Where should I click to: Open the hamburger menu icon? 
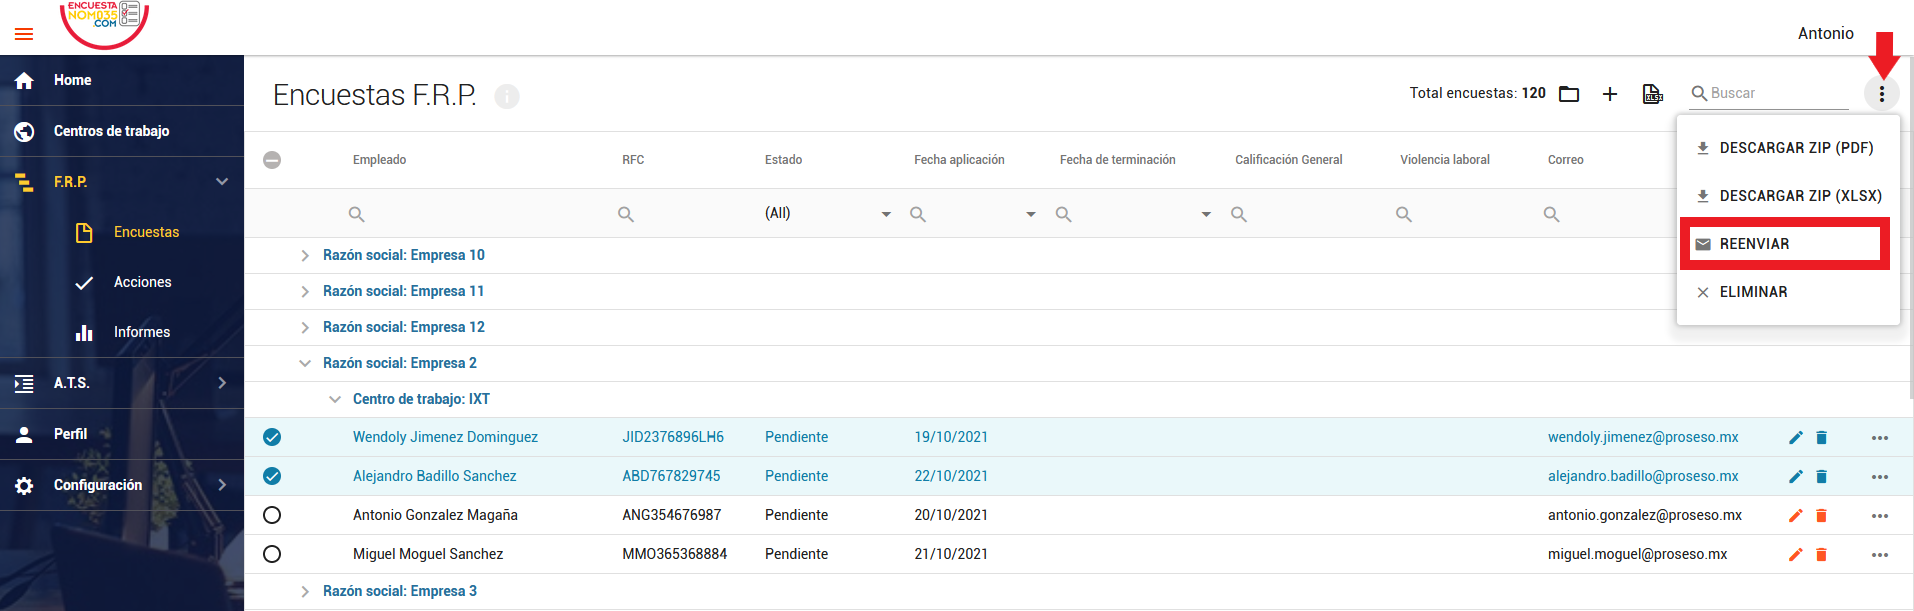click(24, 34)
